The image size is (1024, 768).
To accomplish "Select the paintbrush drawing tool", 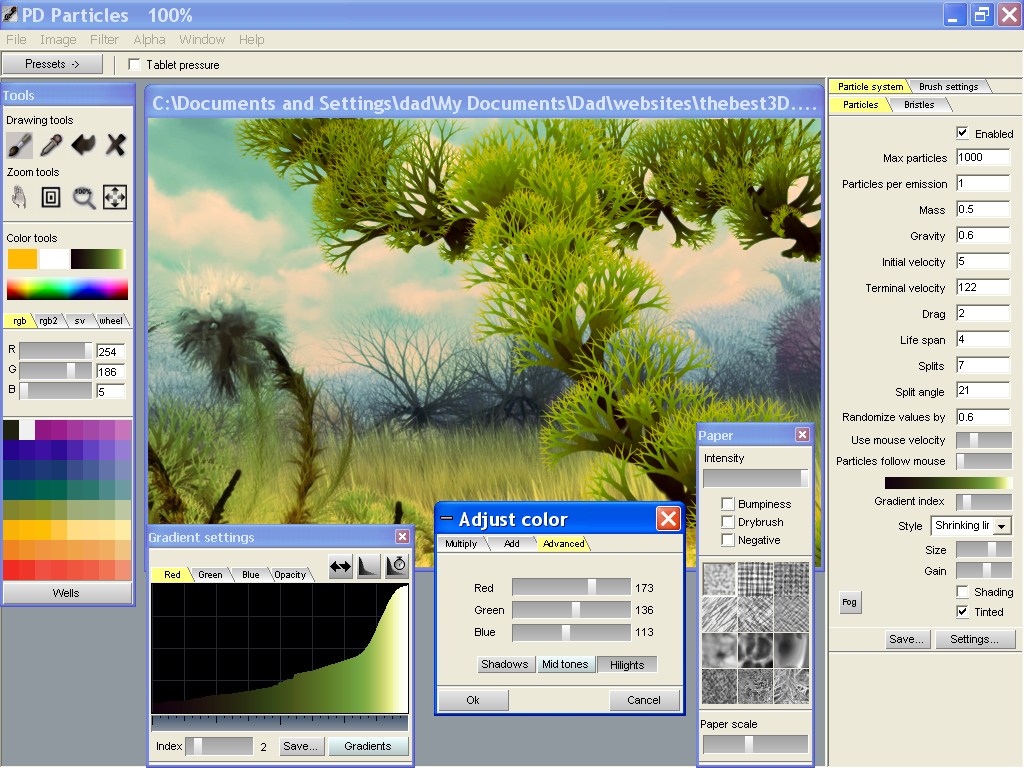I will 20,144.
